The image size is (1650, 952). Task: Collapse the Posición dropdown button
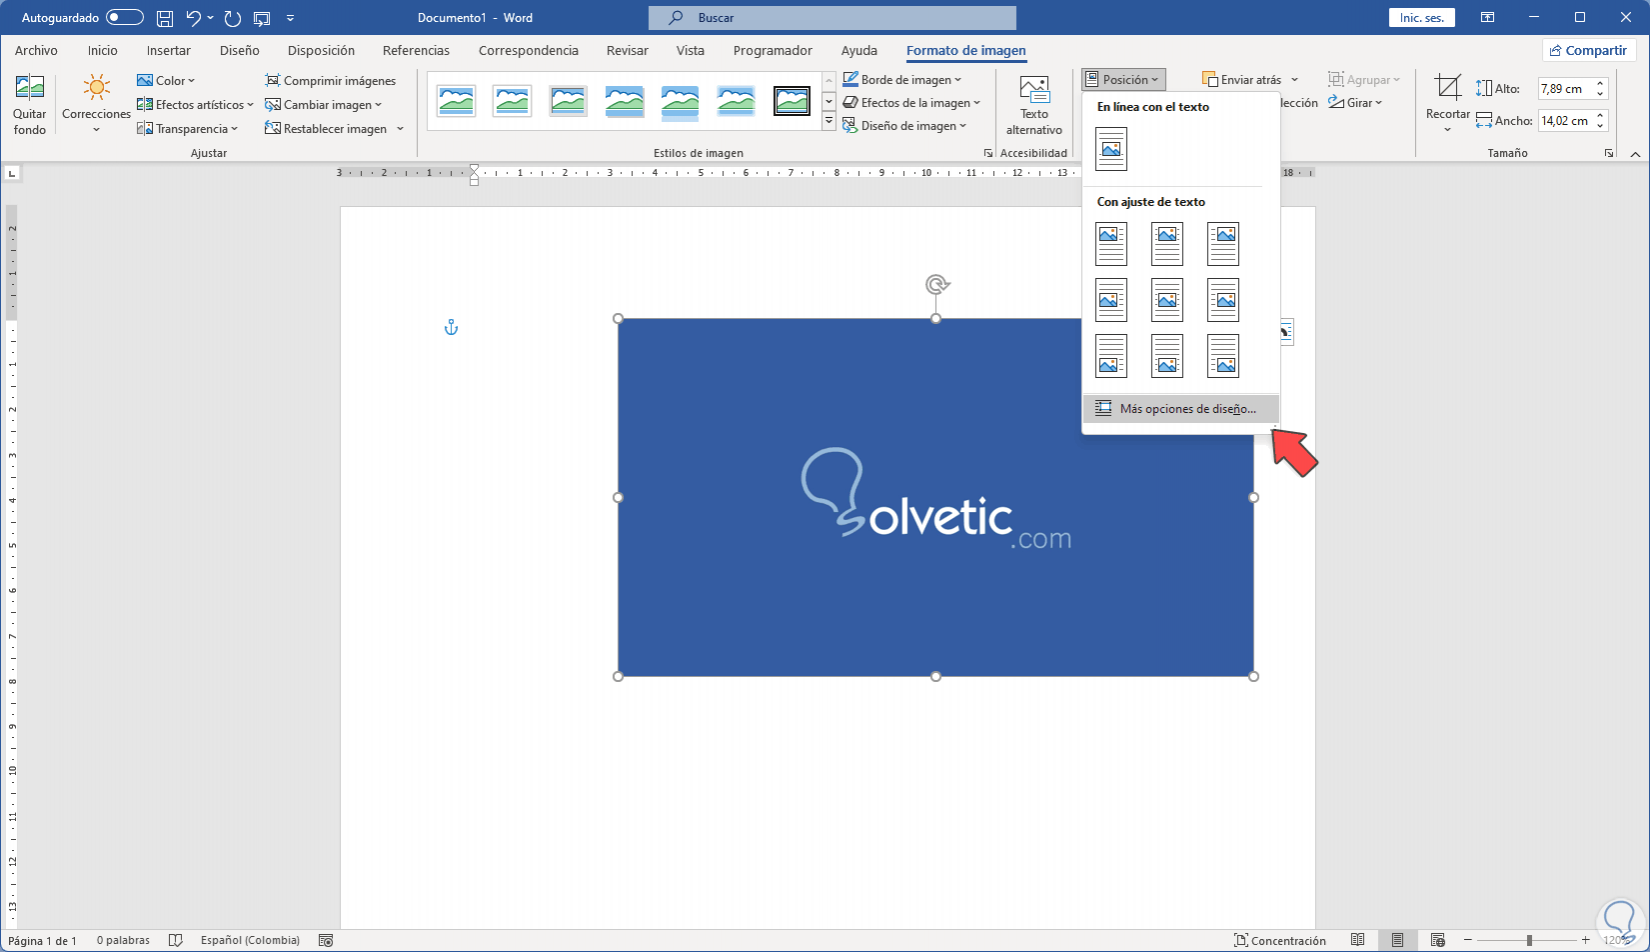(1123, 79)
